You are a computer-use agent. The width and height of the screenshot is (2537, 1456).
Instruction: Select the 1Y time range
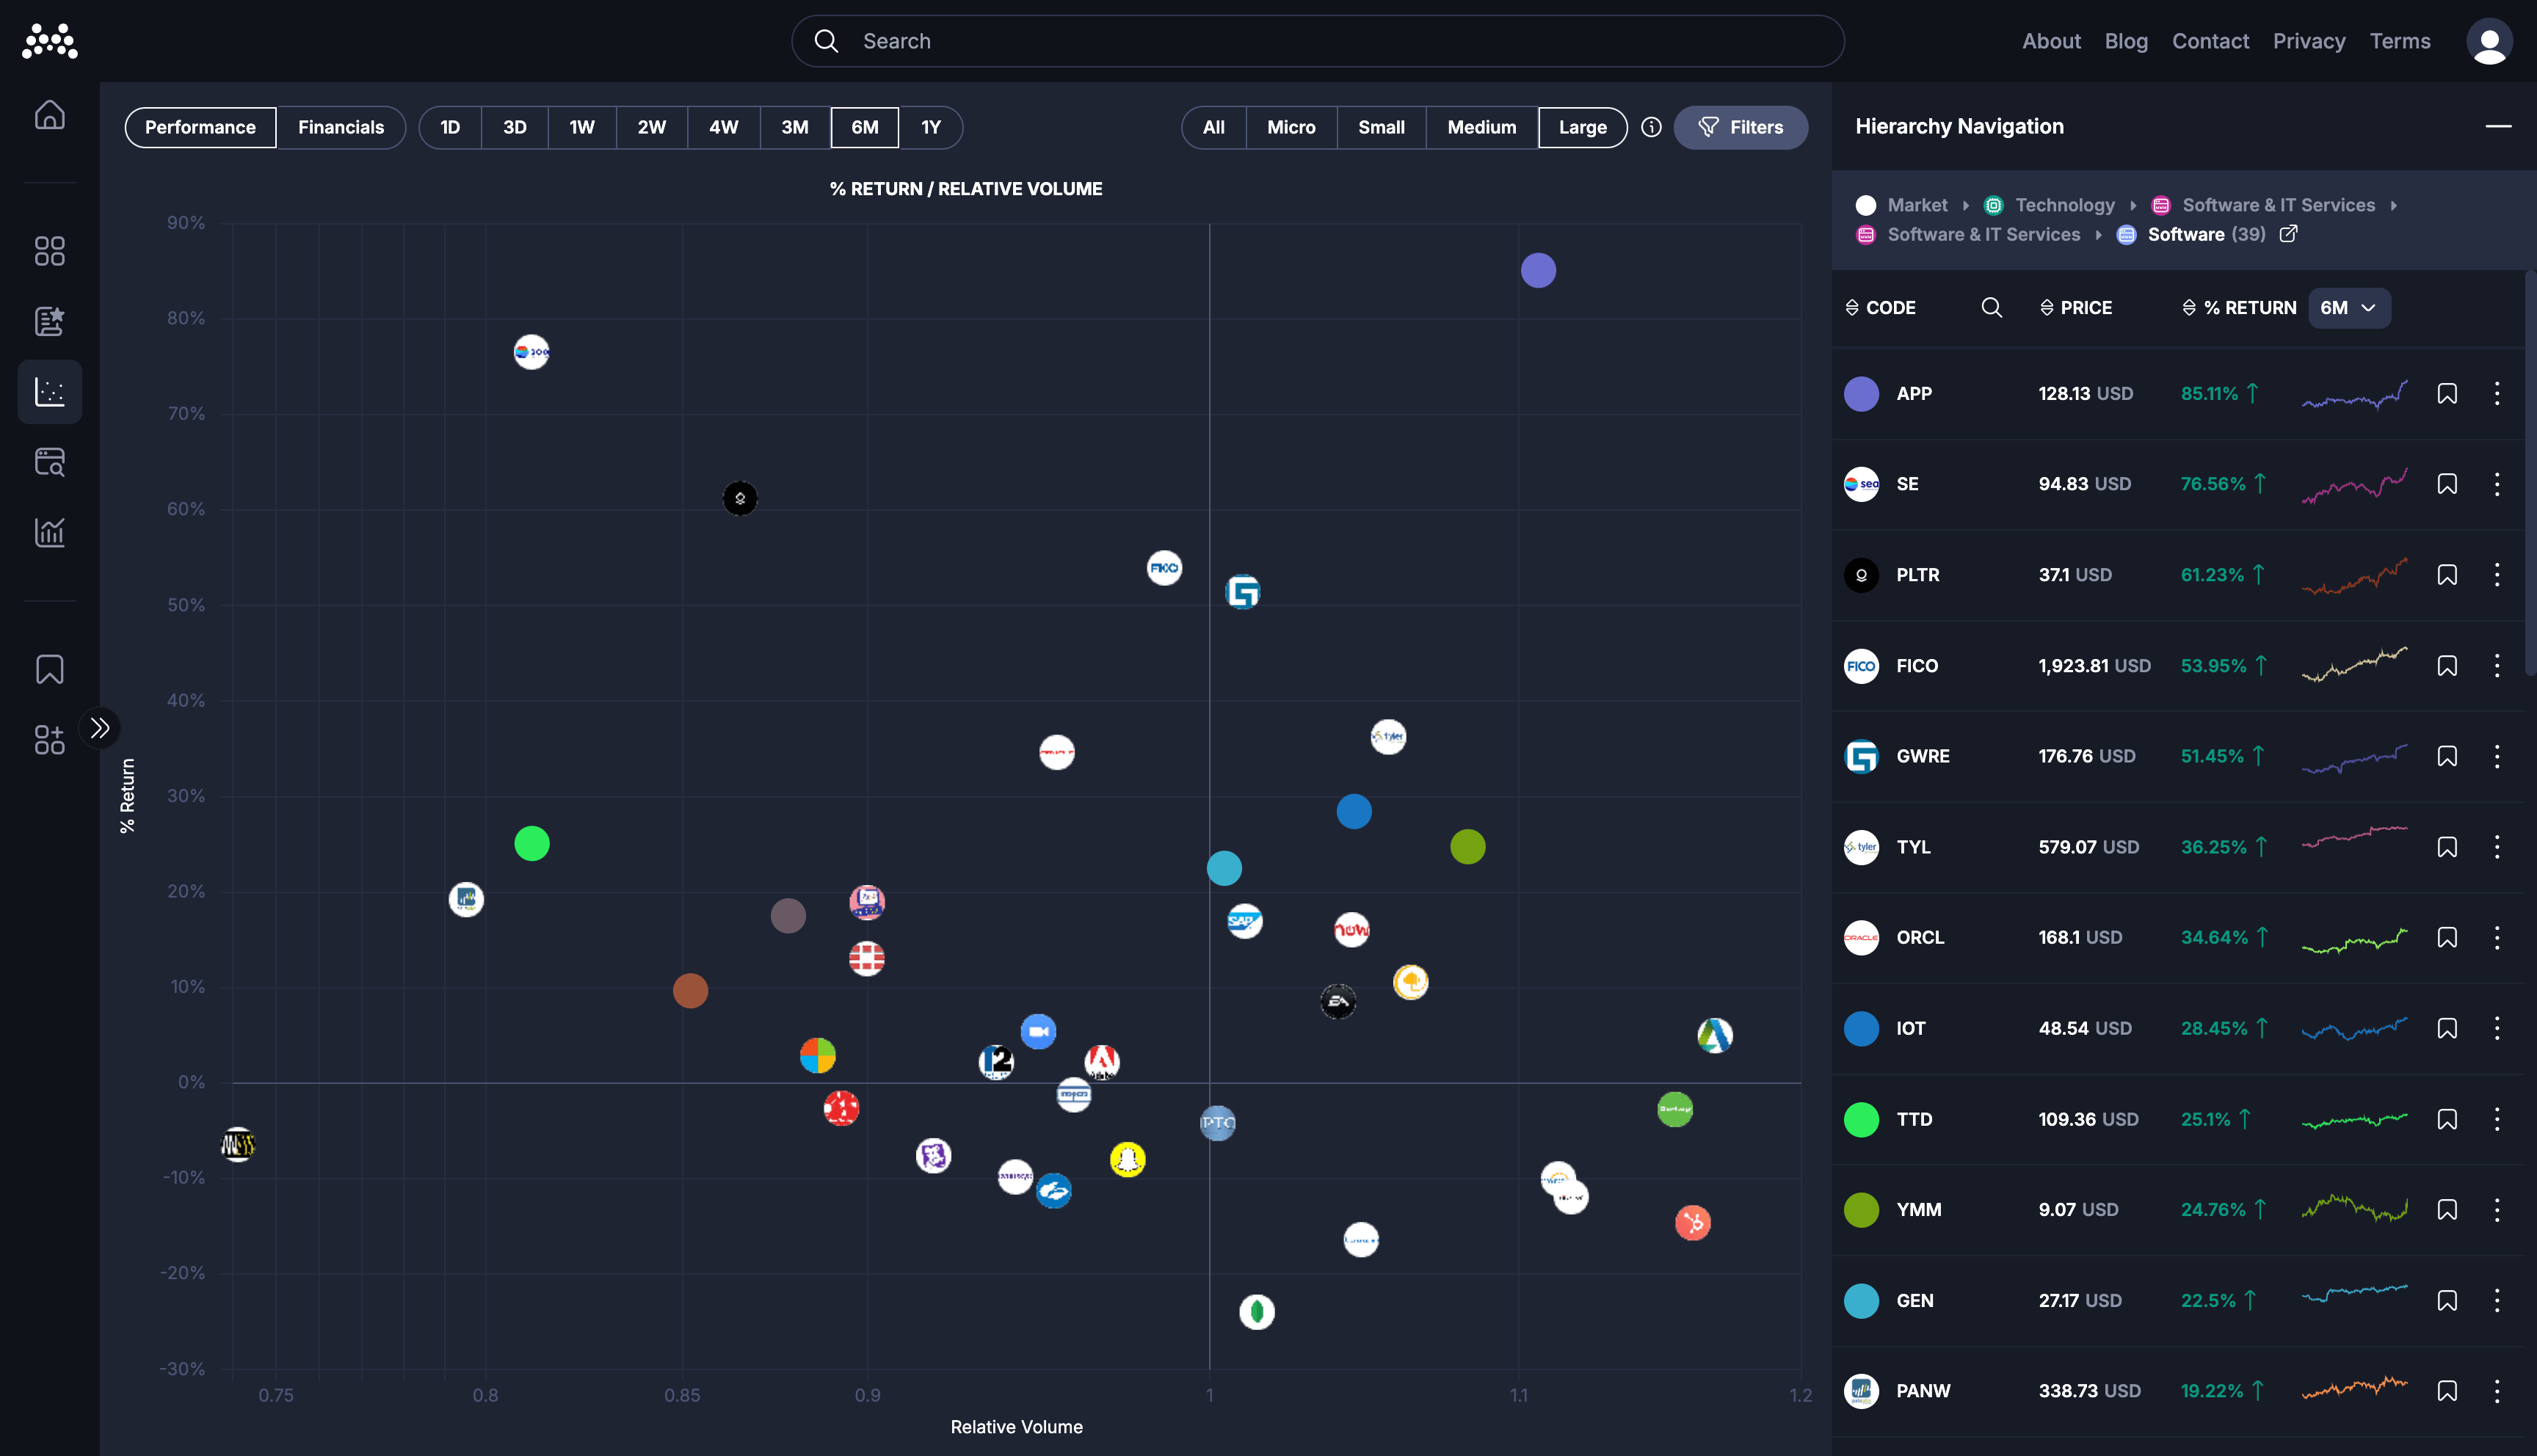pos(930,127)
